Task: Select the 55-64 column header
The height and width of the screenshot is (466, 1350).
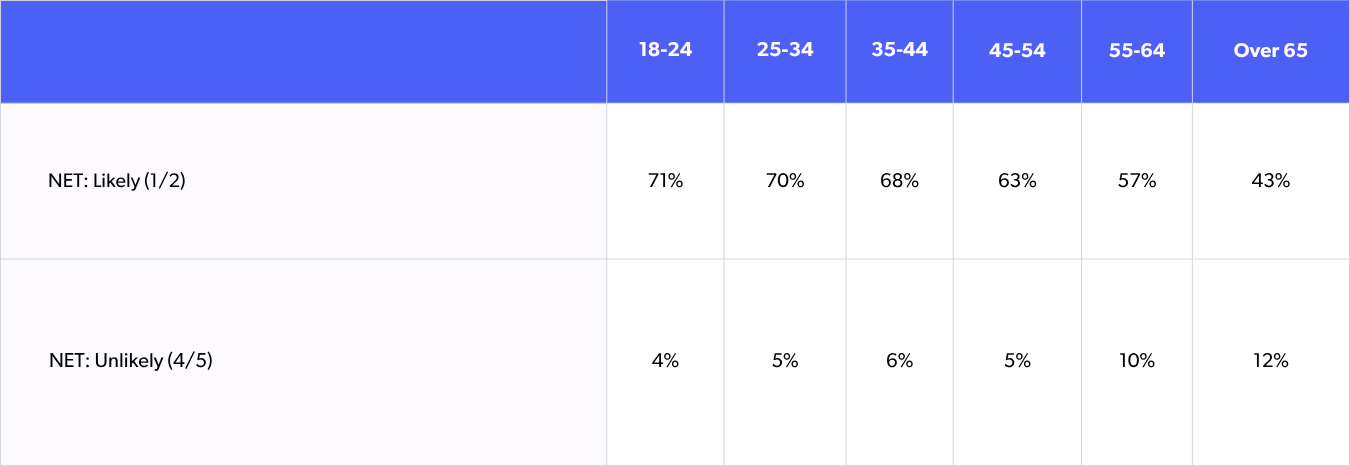Action: point(1136,51)
